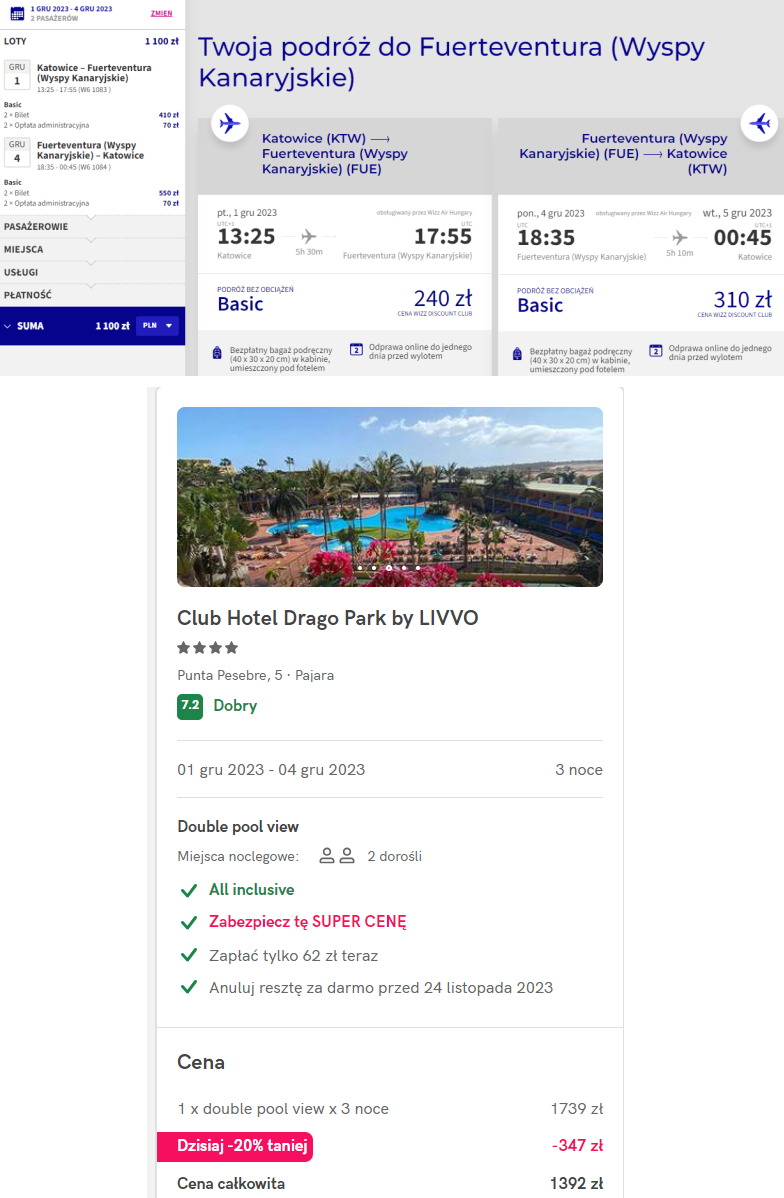Expand the SUMA total chevron
784x1198 pixels.
[8, 326]
